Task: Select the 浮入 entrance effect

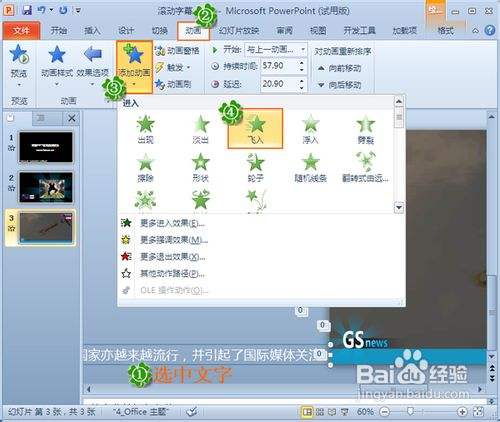Action: pos(310,129)
